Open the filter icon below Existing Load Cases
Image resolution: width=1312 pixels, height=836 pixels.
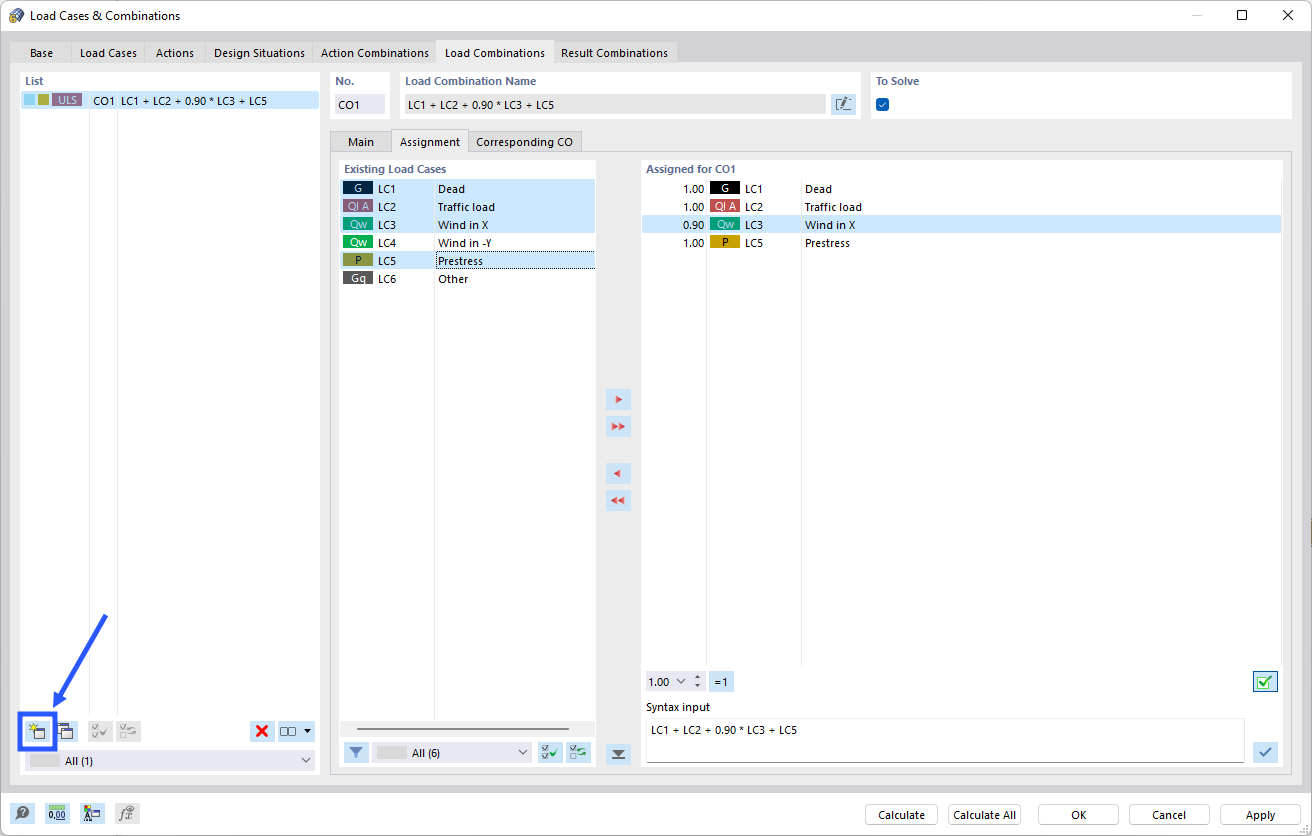pyautogui.click(x=355, y=751)
